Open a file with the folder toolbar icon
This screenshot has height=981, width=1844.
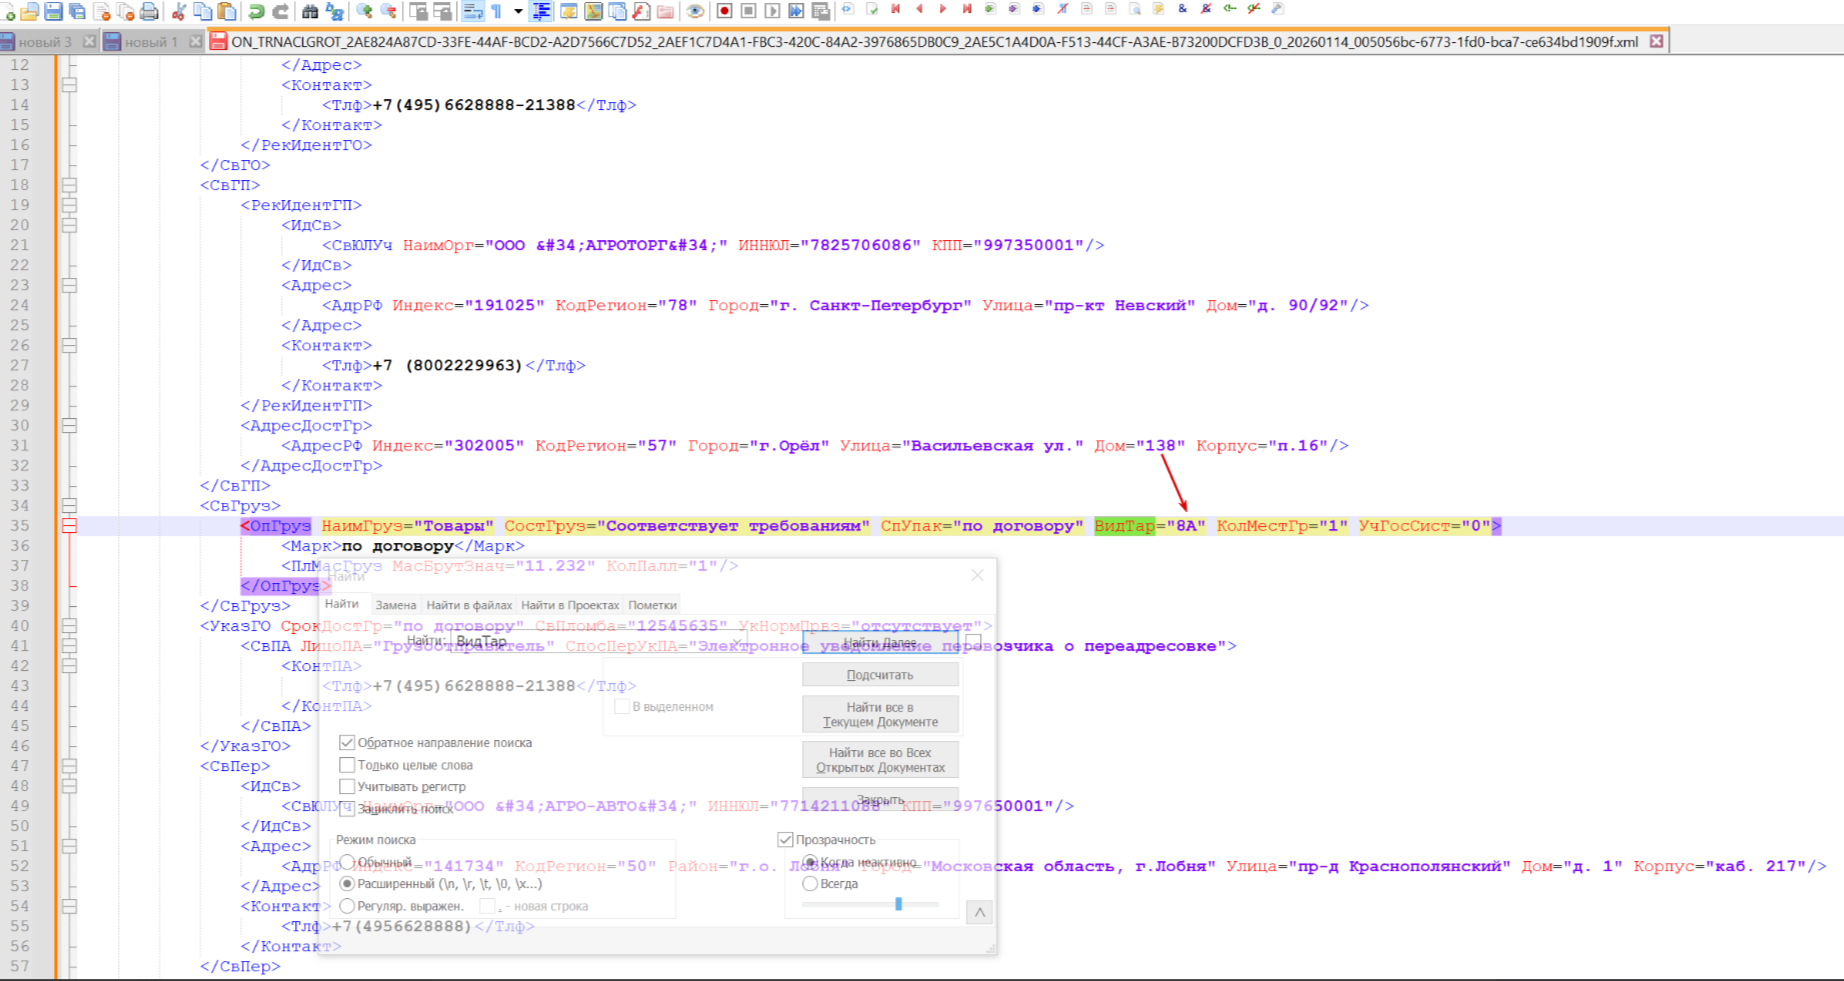(x=30, y=12)
